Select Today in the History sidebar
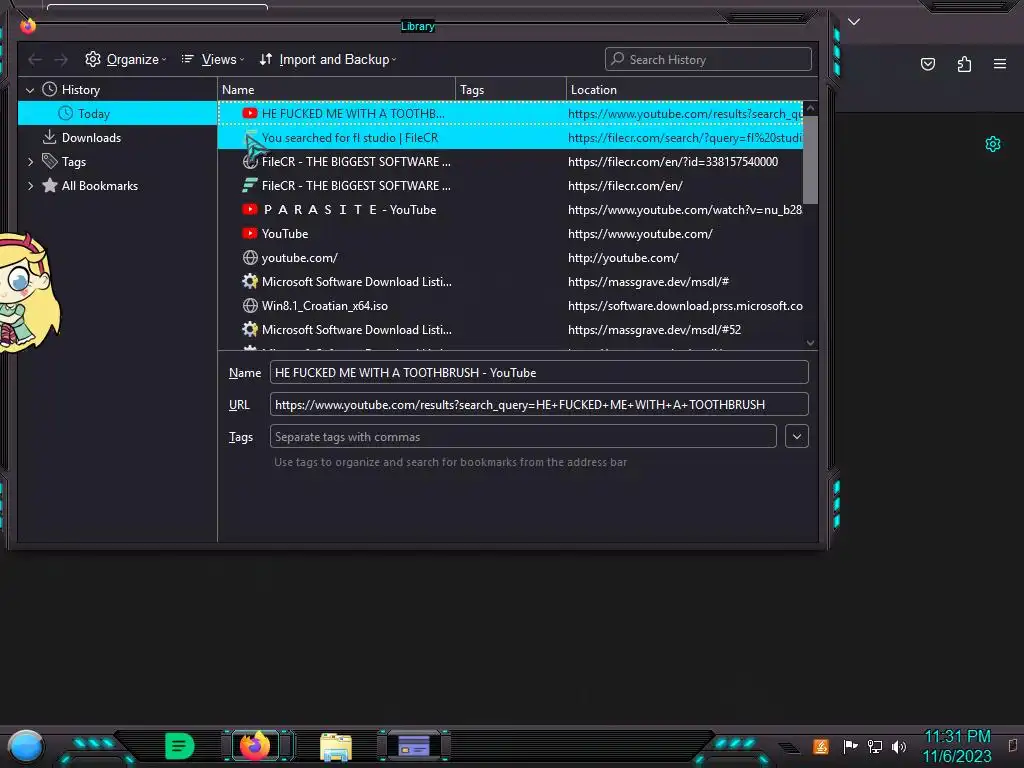 118,114
